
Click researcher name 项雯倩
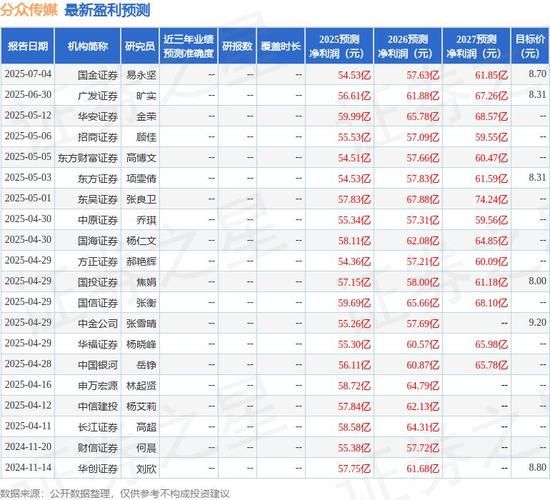(141, 179)
